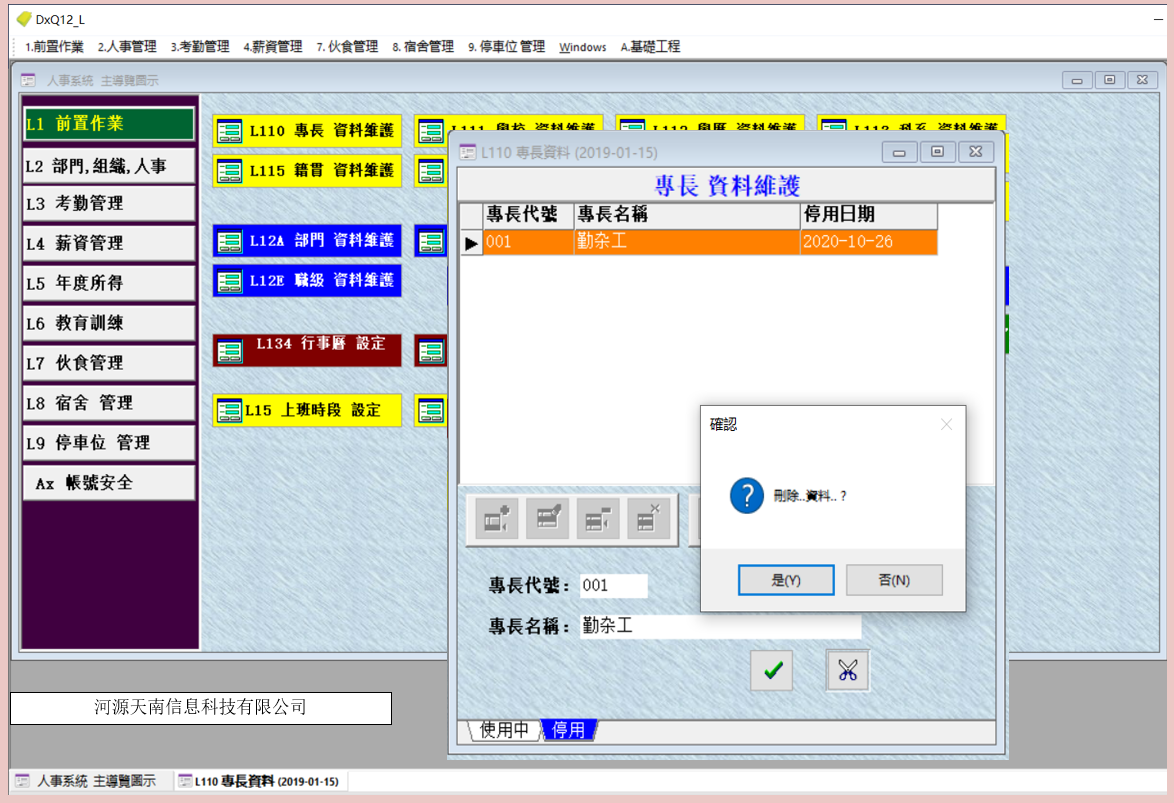The image size is (1174, 803).
Task: Open the 2.人事管理 menu
Action: pyautogui.click(x=127, y=46)
